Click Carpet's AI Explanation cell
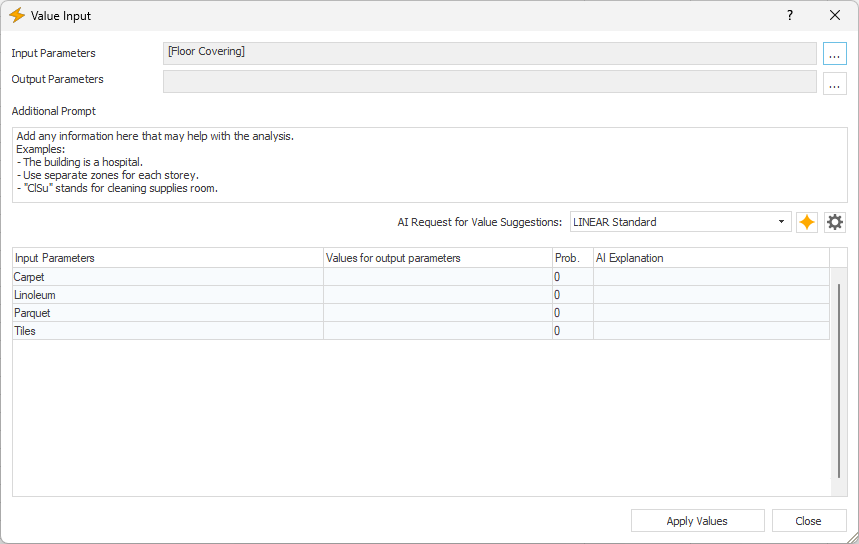This screenshot has height=544, width=859. coord(711,277)
